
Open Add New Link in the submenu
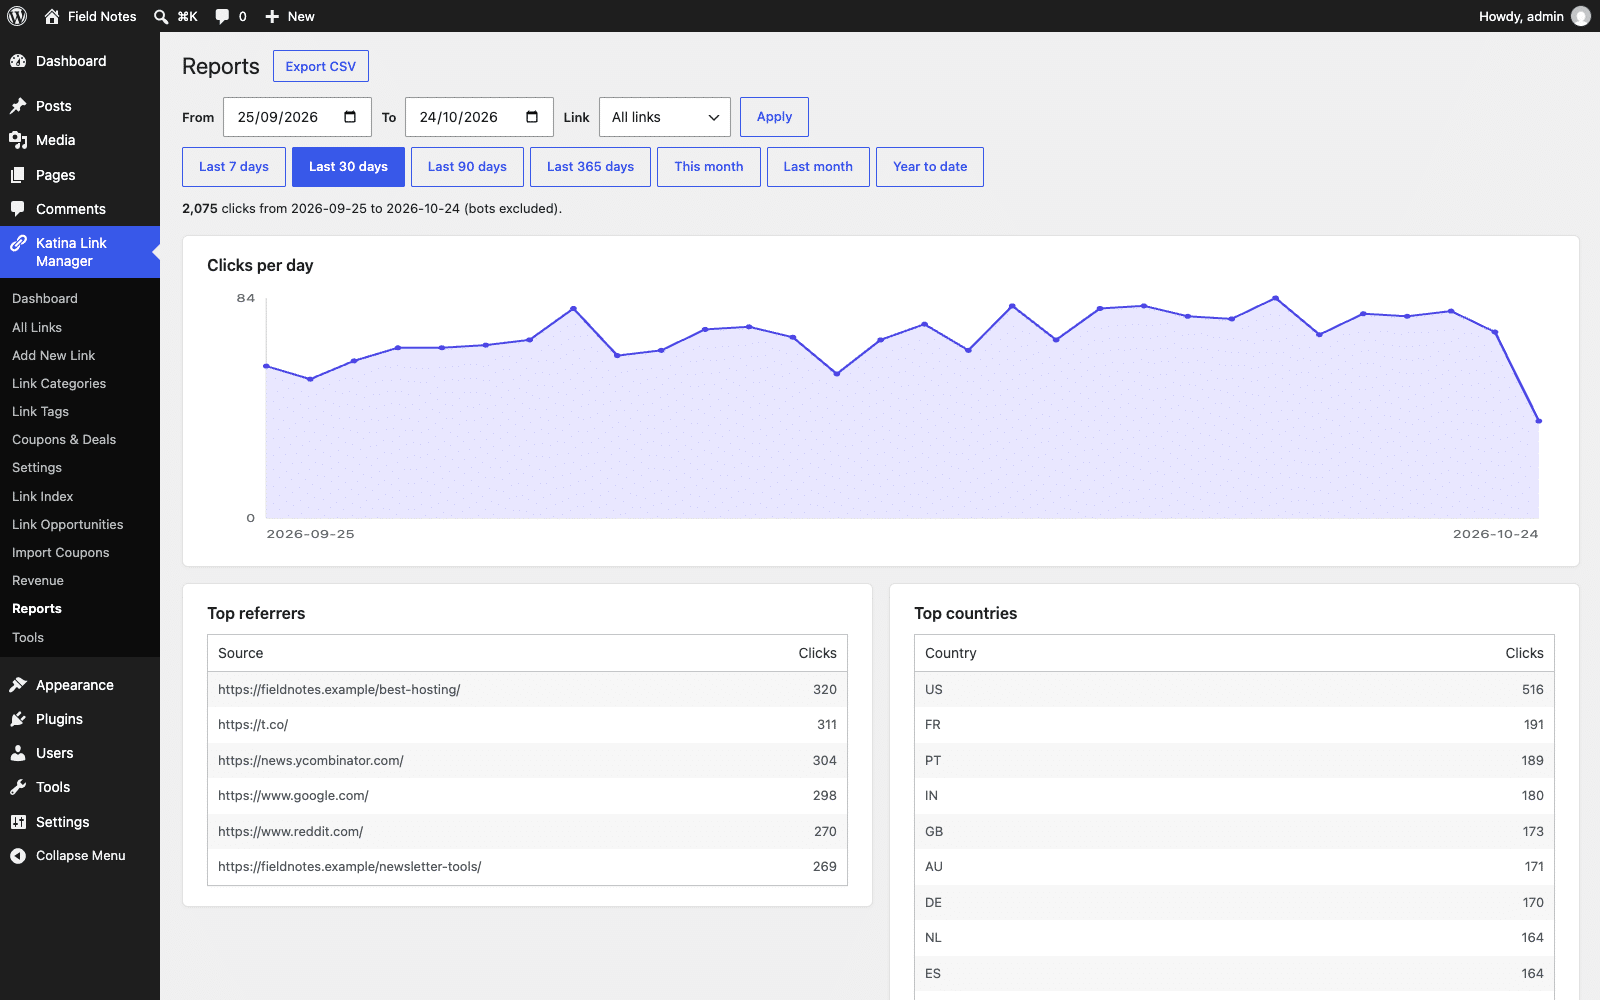[x=54, y=355]
